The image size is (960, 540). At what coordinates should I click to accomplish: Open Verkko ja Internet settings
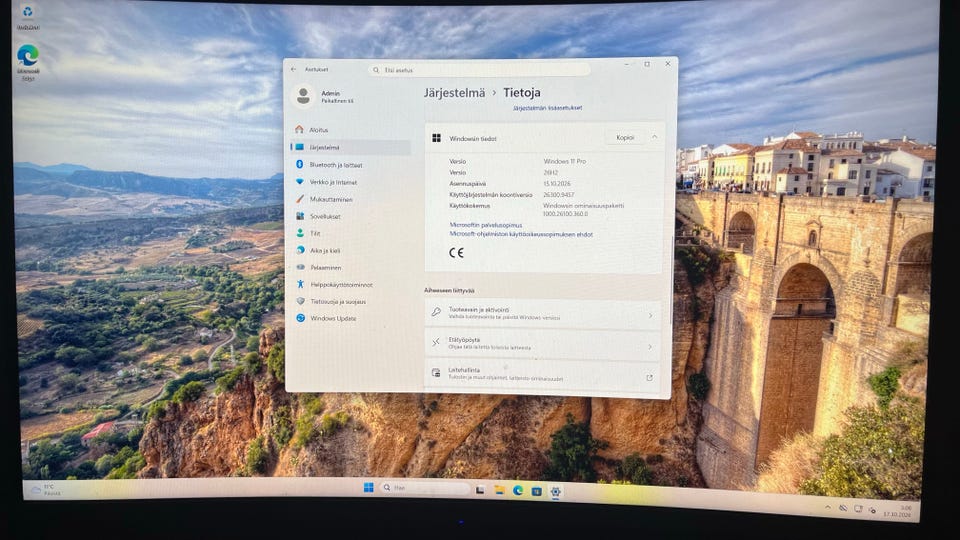point(350,182)
